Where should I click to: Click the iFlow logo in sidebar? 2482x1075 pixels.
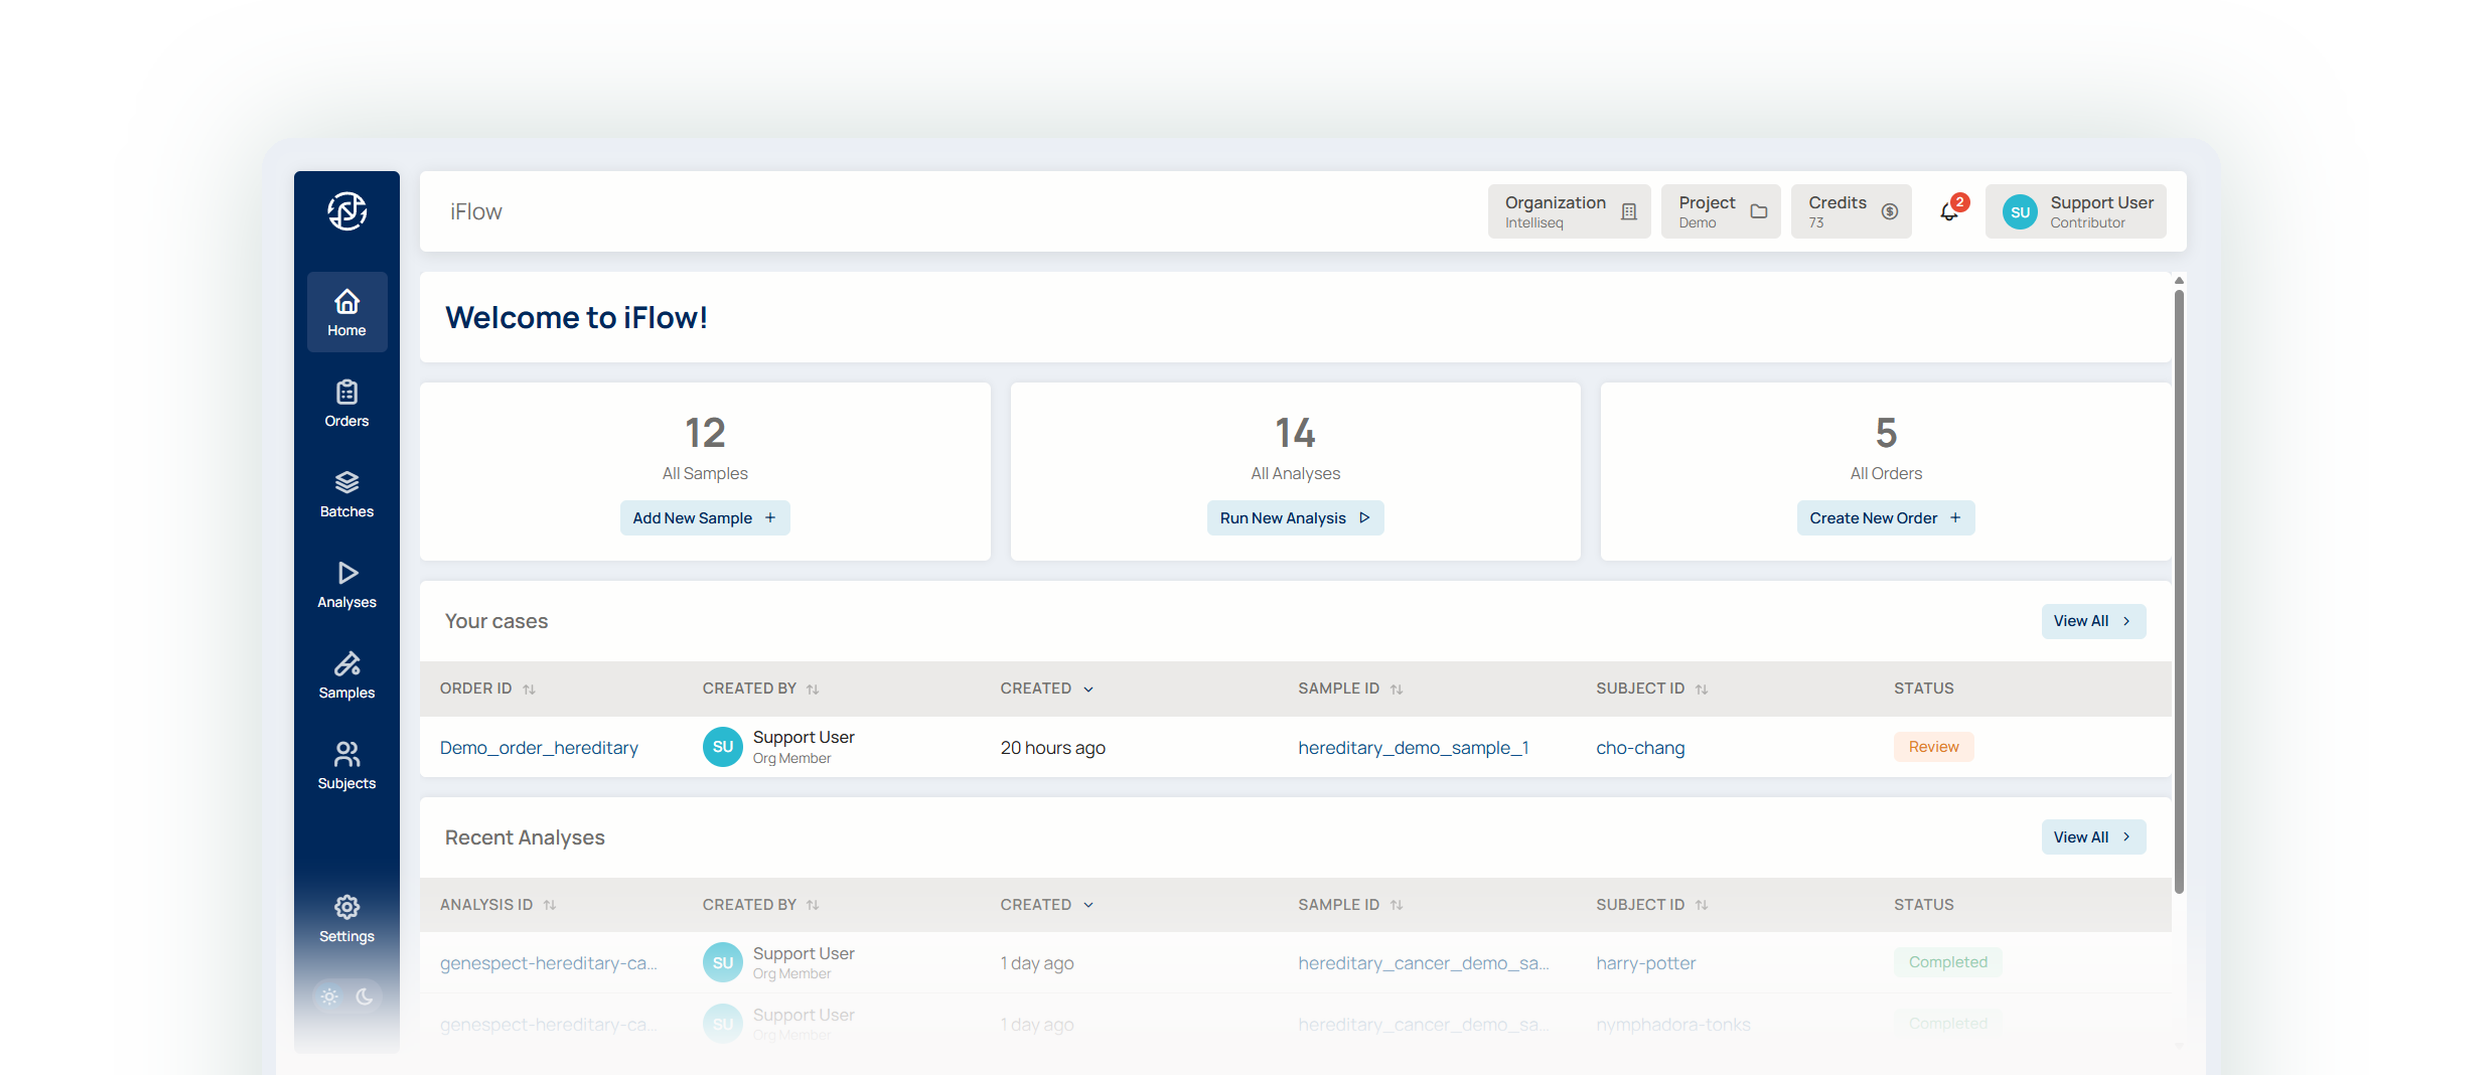pyautogui.click(x=347, y=211)
